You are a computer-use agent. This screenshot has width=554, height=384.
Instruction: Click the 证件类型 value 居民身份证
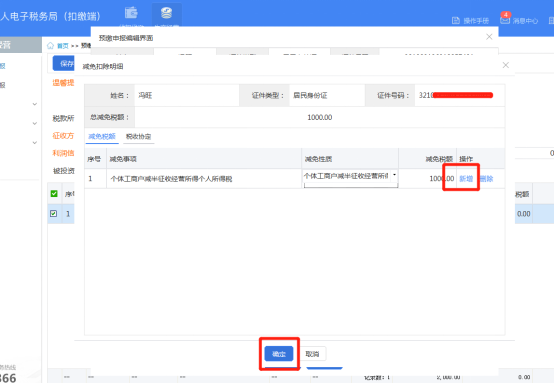[310, 95]
